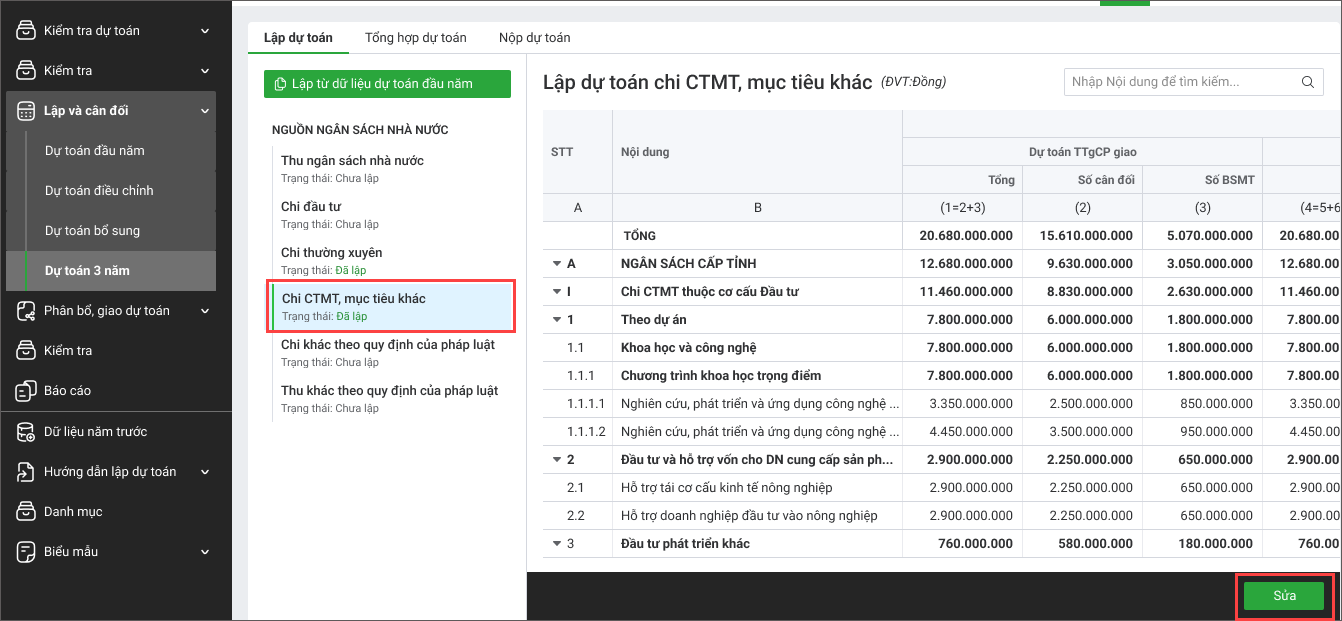Switch to the Tổng hợp dự toán tab
Image resolution: width=1342 pixels, height=621 pixels.
coord(415,38)
